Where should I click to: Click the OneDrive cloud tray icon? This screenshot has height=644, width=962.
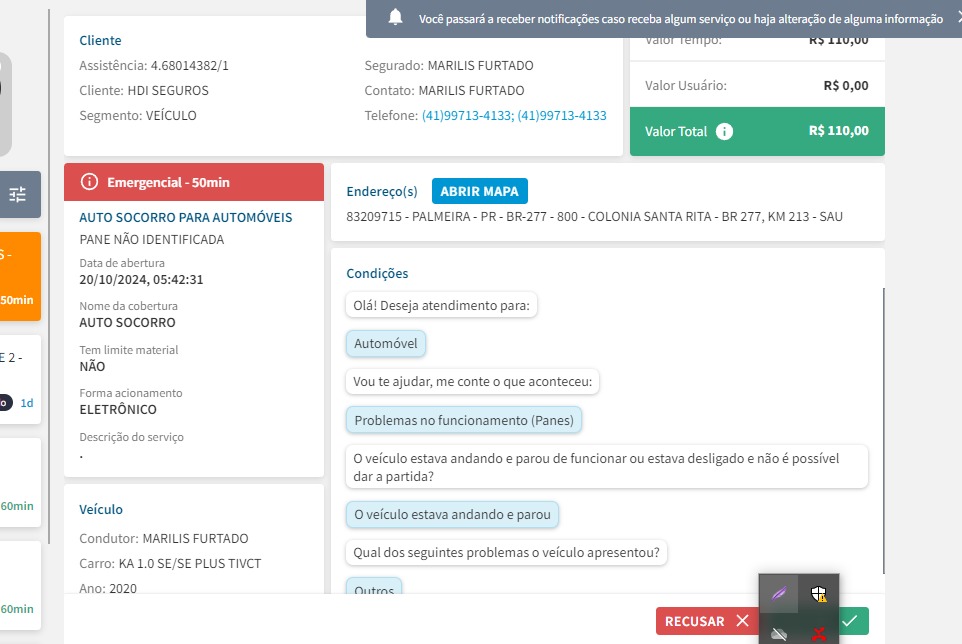tap(779, 633)
